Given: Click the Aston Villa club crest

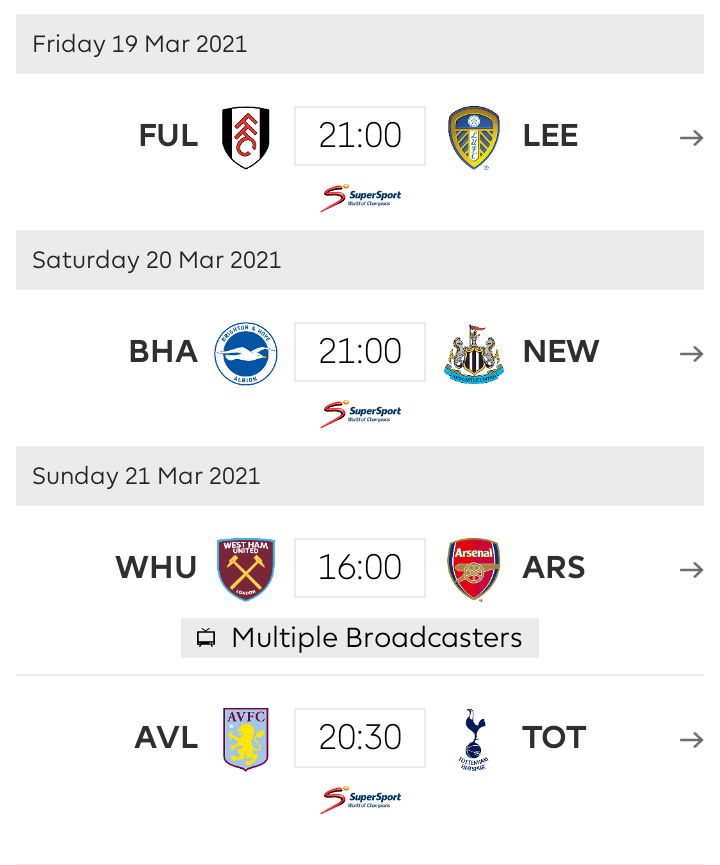Looking at the screenshot, I should pyautogui.click(x=245, y=739).
